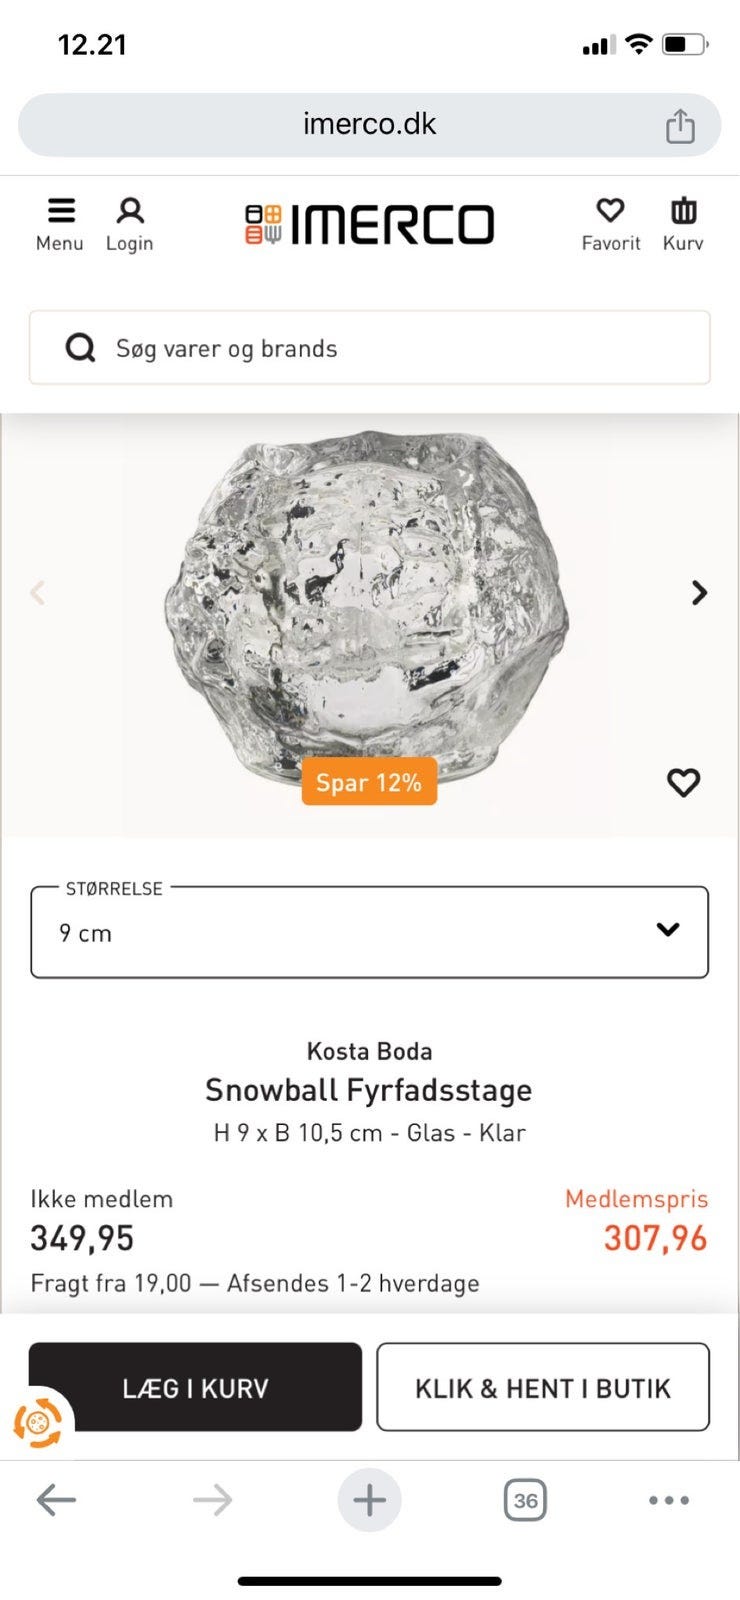Show the 36 open tabs
Image resolution: width=740 pixels, height=1600 pixels.
click(x=525, y=1499)
